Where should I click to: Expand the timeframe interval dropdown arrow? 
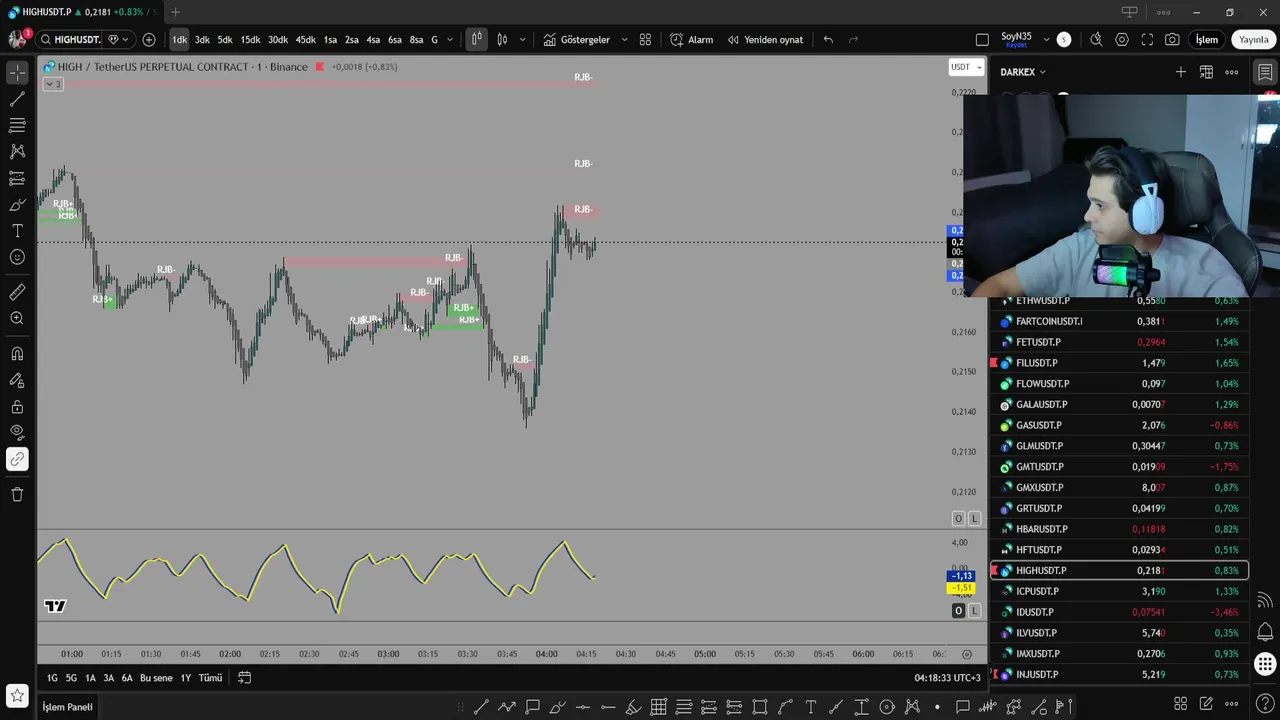450,40
